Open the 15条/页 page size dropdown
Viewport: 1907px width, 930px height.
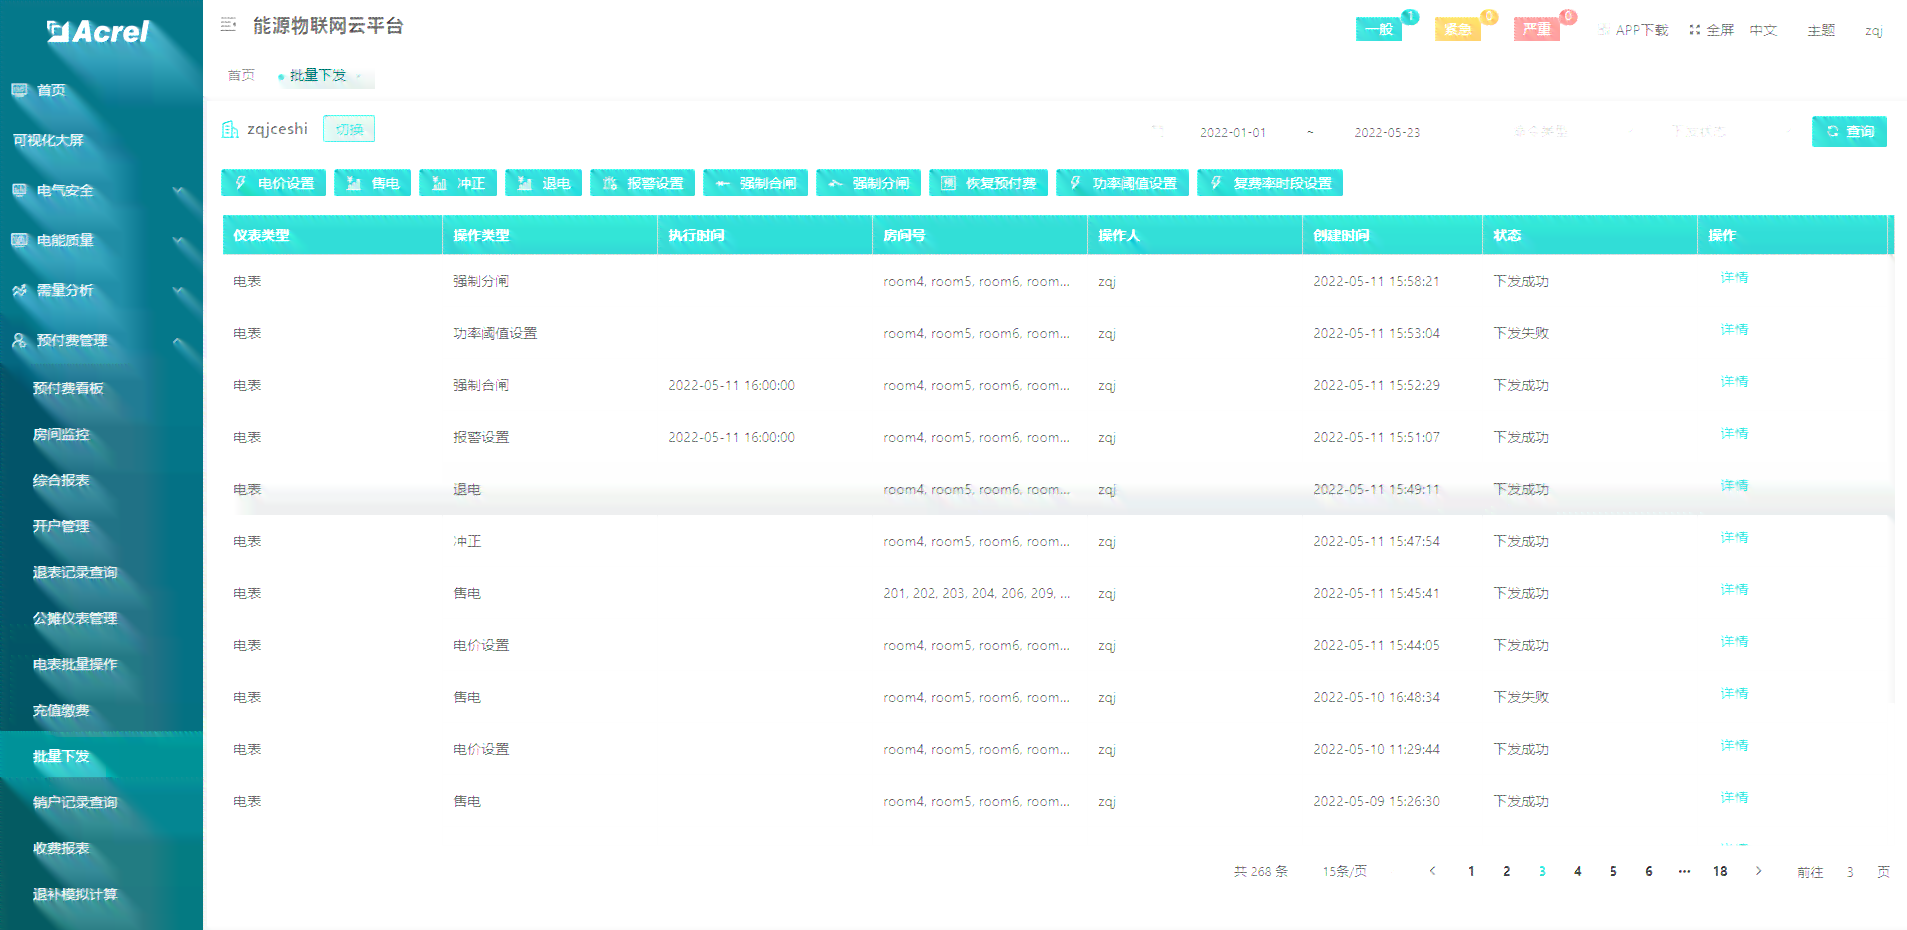1345,871
